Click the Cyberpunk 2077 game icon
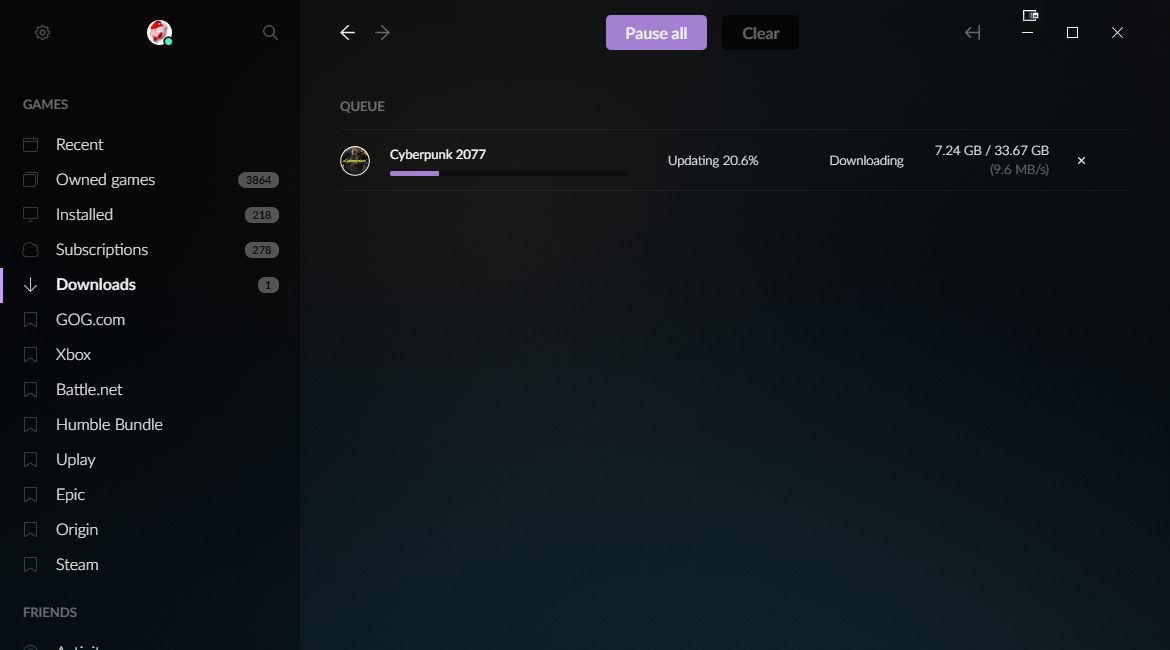This screenshot has width=1170, height=650. coord(354,160)
